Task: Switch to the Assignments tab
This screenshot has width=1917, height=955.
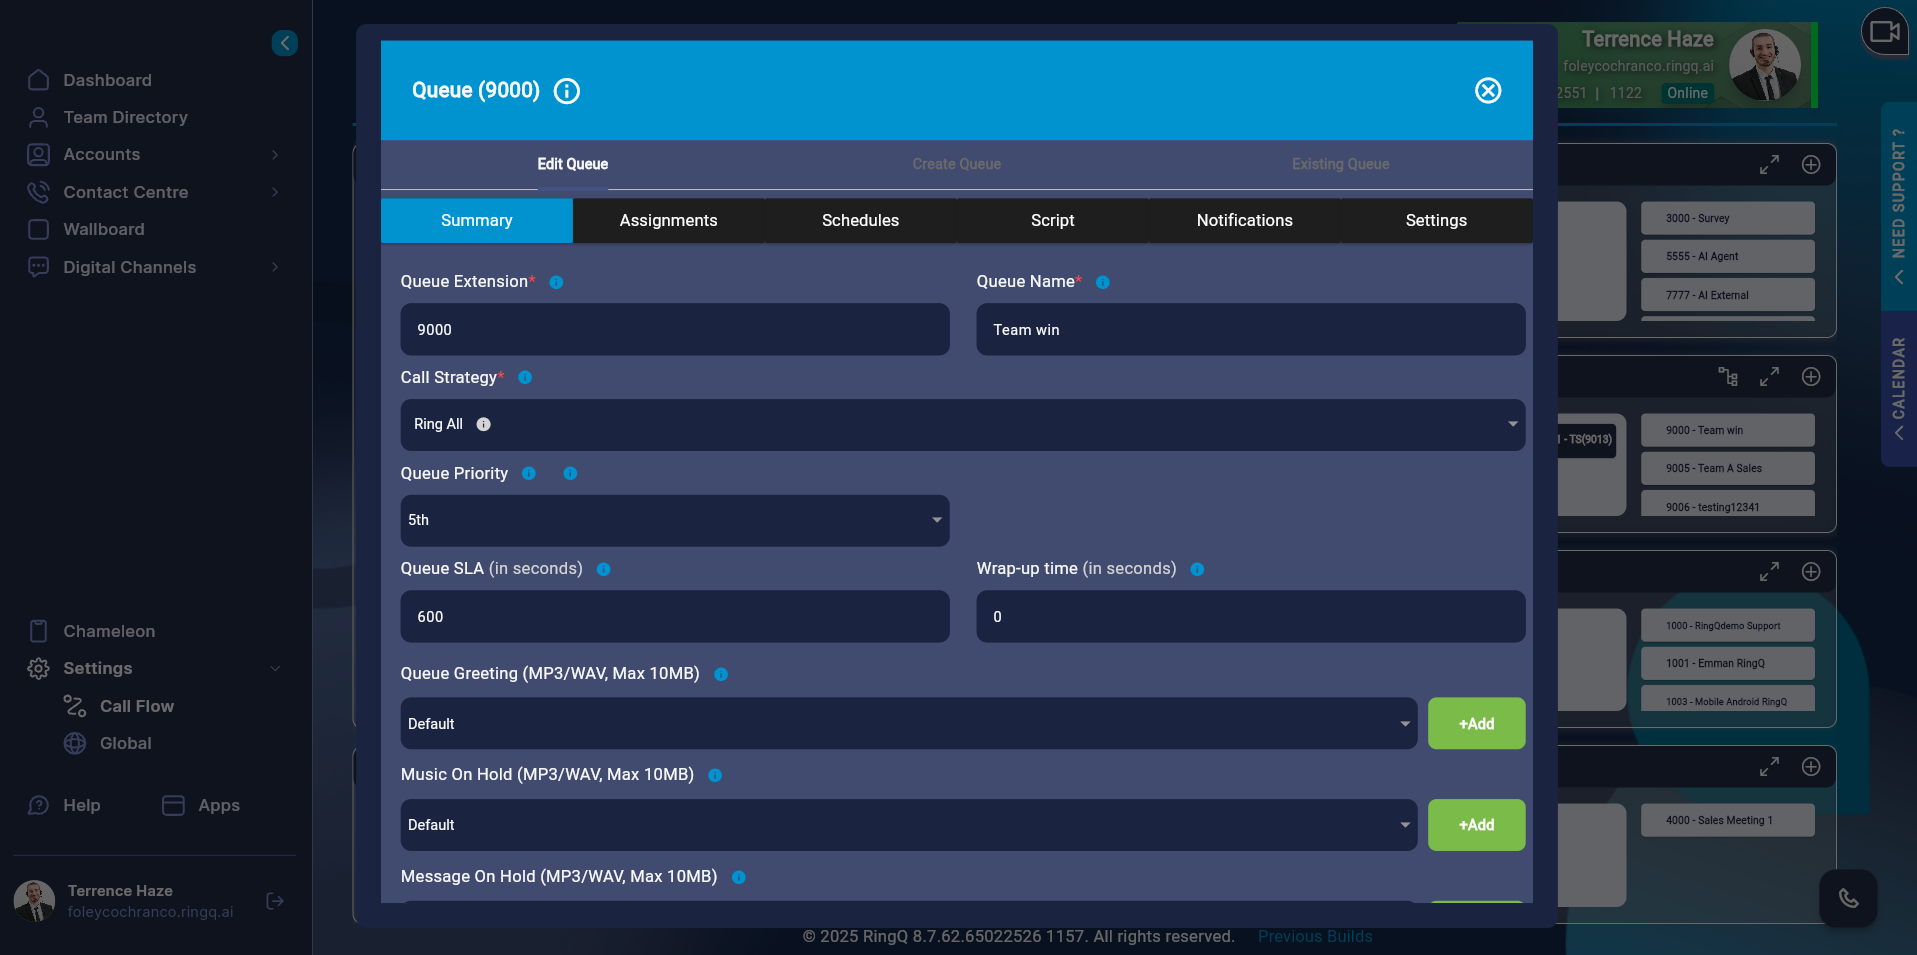Action: point(668,220)
